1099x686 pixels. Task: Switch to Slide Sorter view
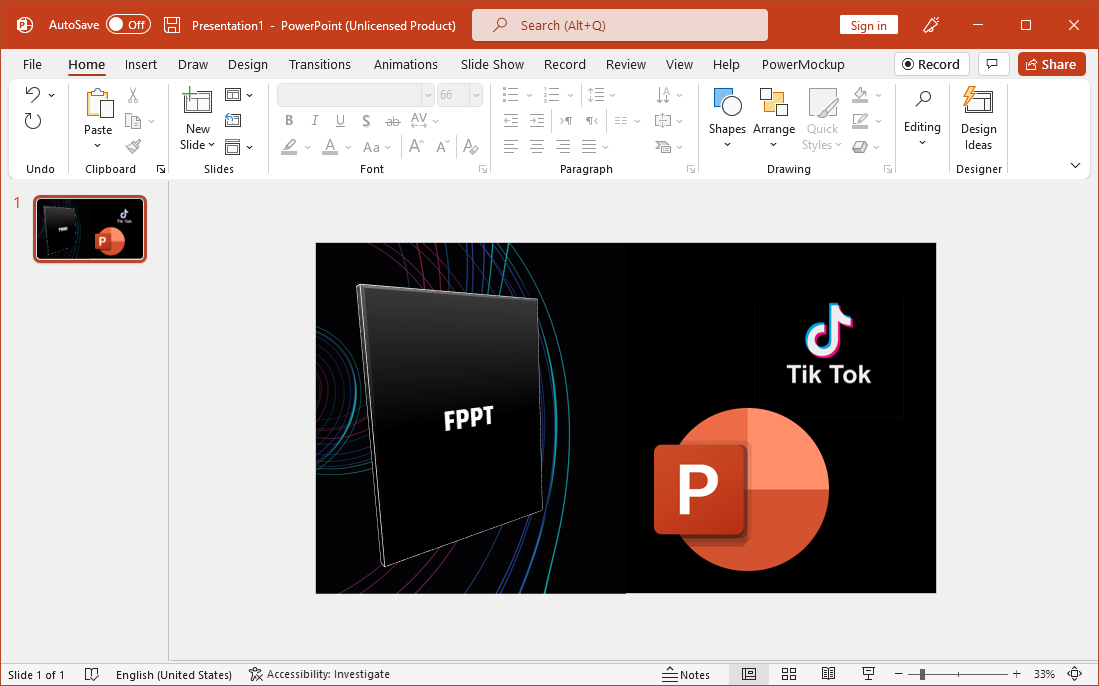[789, 674]
